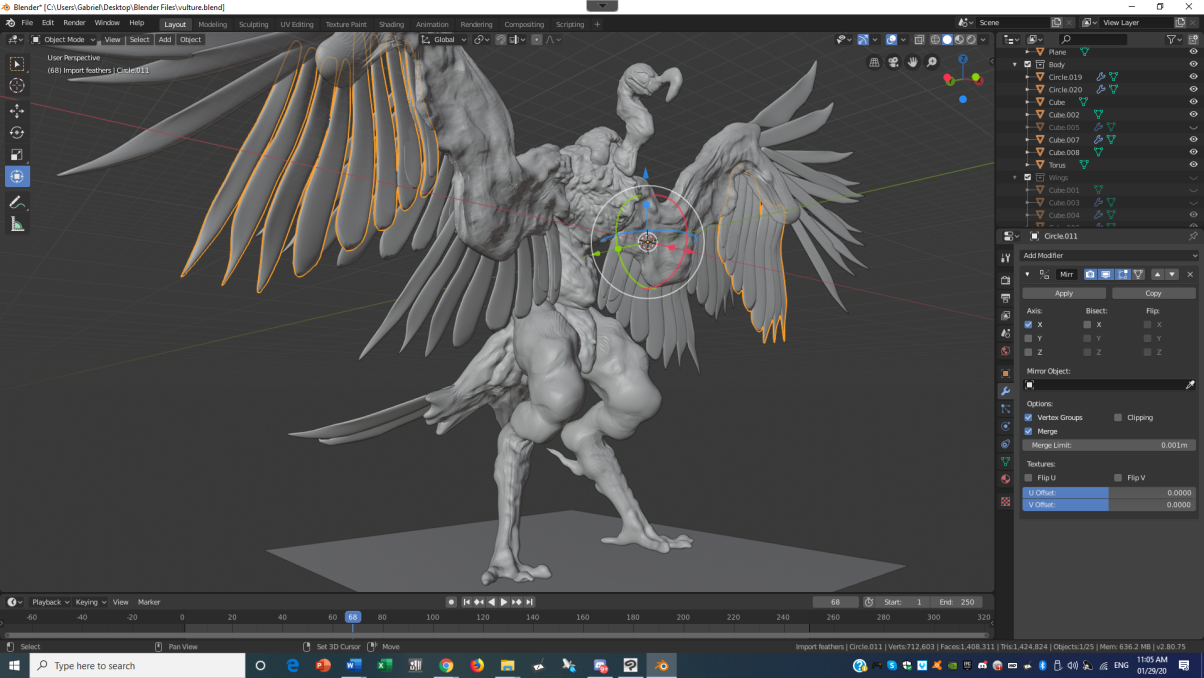
Task: Click the Mirror Object eyedropper icon
Action: click(1190, 385)
